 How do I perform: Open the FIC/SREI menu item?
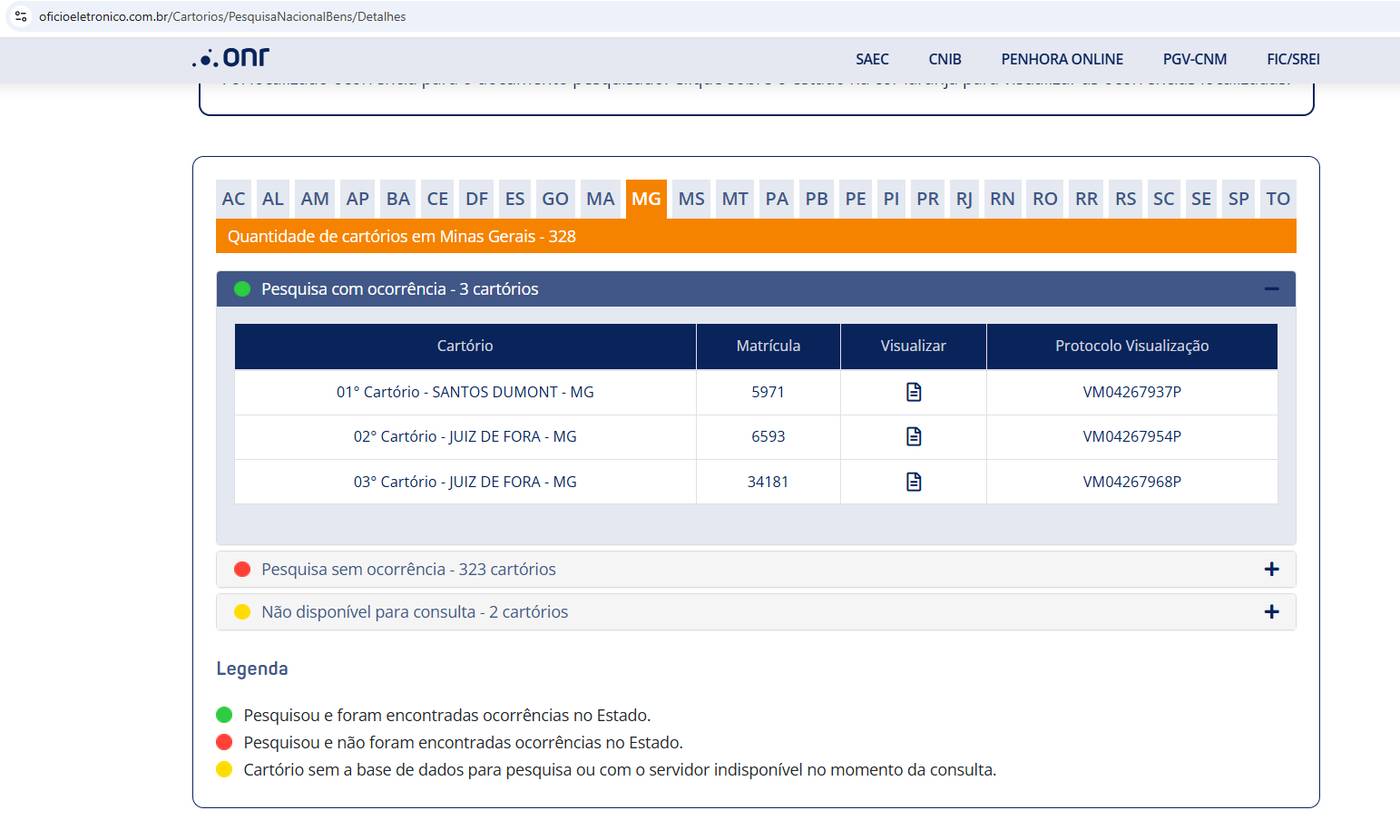pyautogui.click(x=1293, y=59)
